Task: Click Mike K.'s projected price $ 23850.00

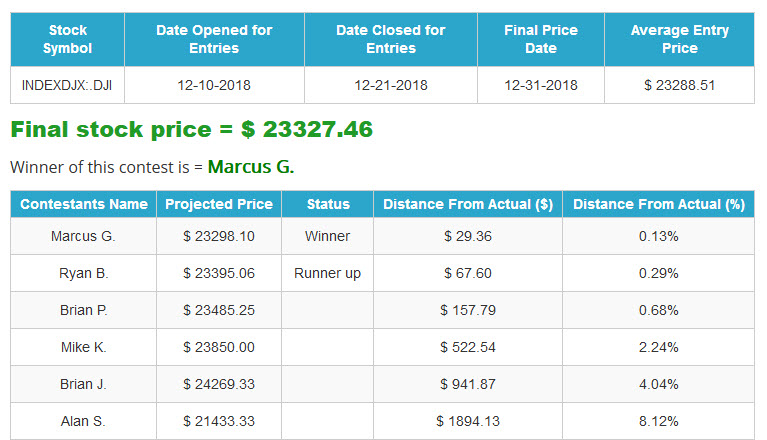Action: tap(219, 347)
